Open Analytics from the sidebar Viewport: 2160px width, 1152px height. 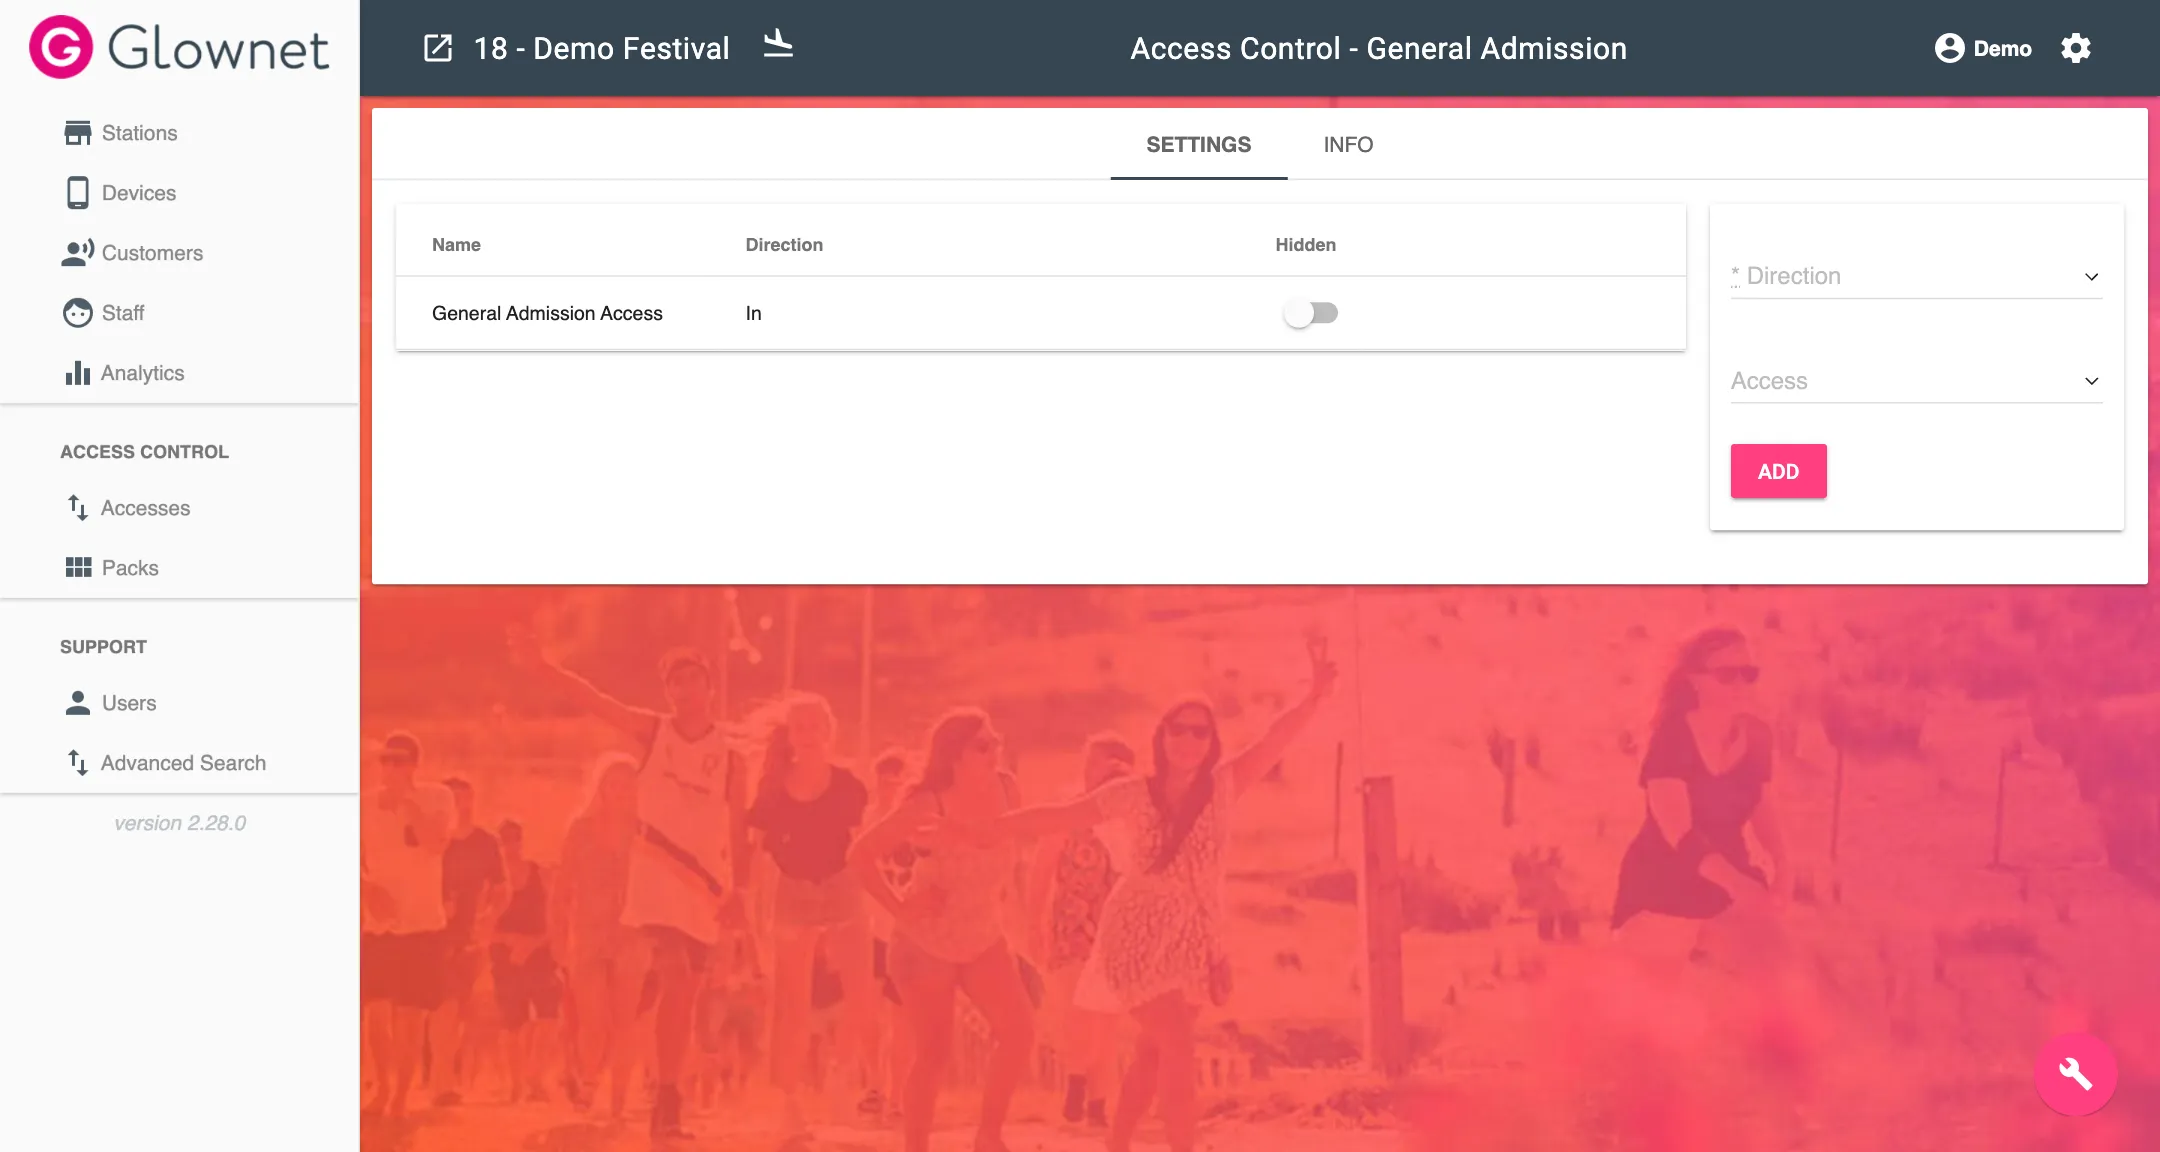pos(143,373)
